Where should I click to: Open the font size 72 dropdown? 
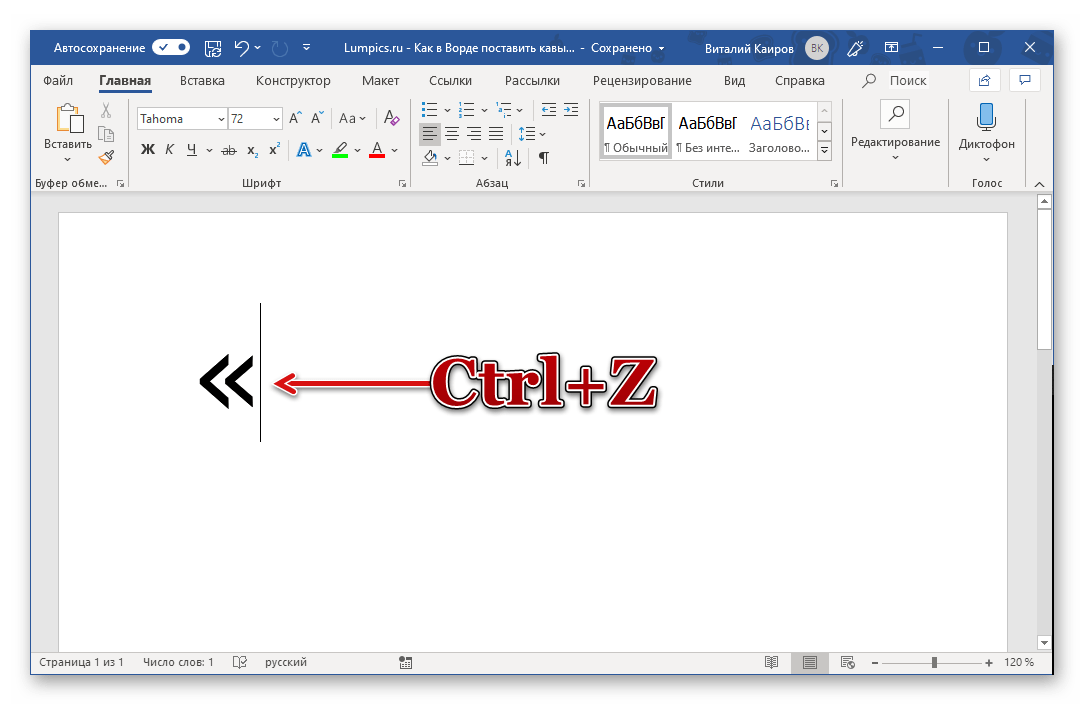(276, 119)
